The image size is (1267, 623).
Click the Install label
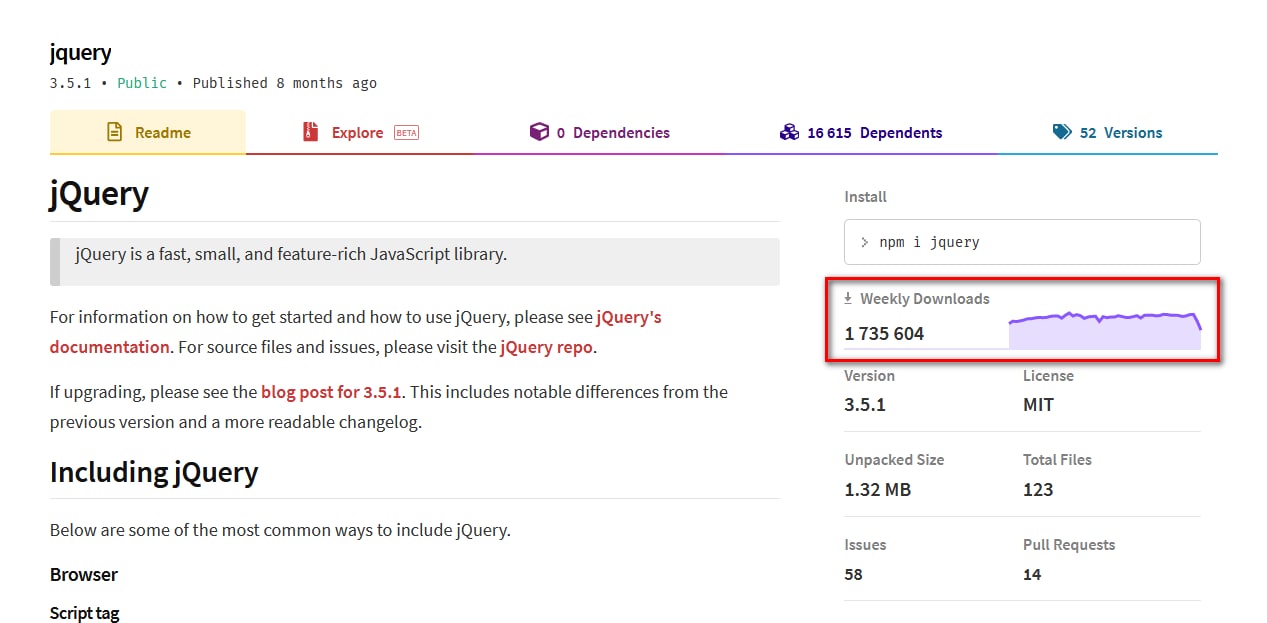865,197
